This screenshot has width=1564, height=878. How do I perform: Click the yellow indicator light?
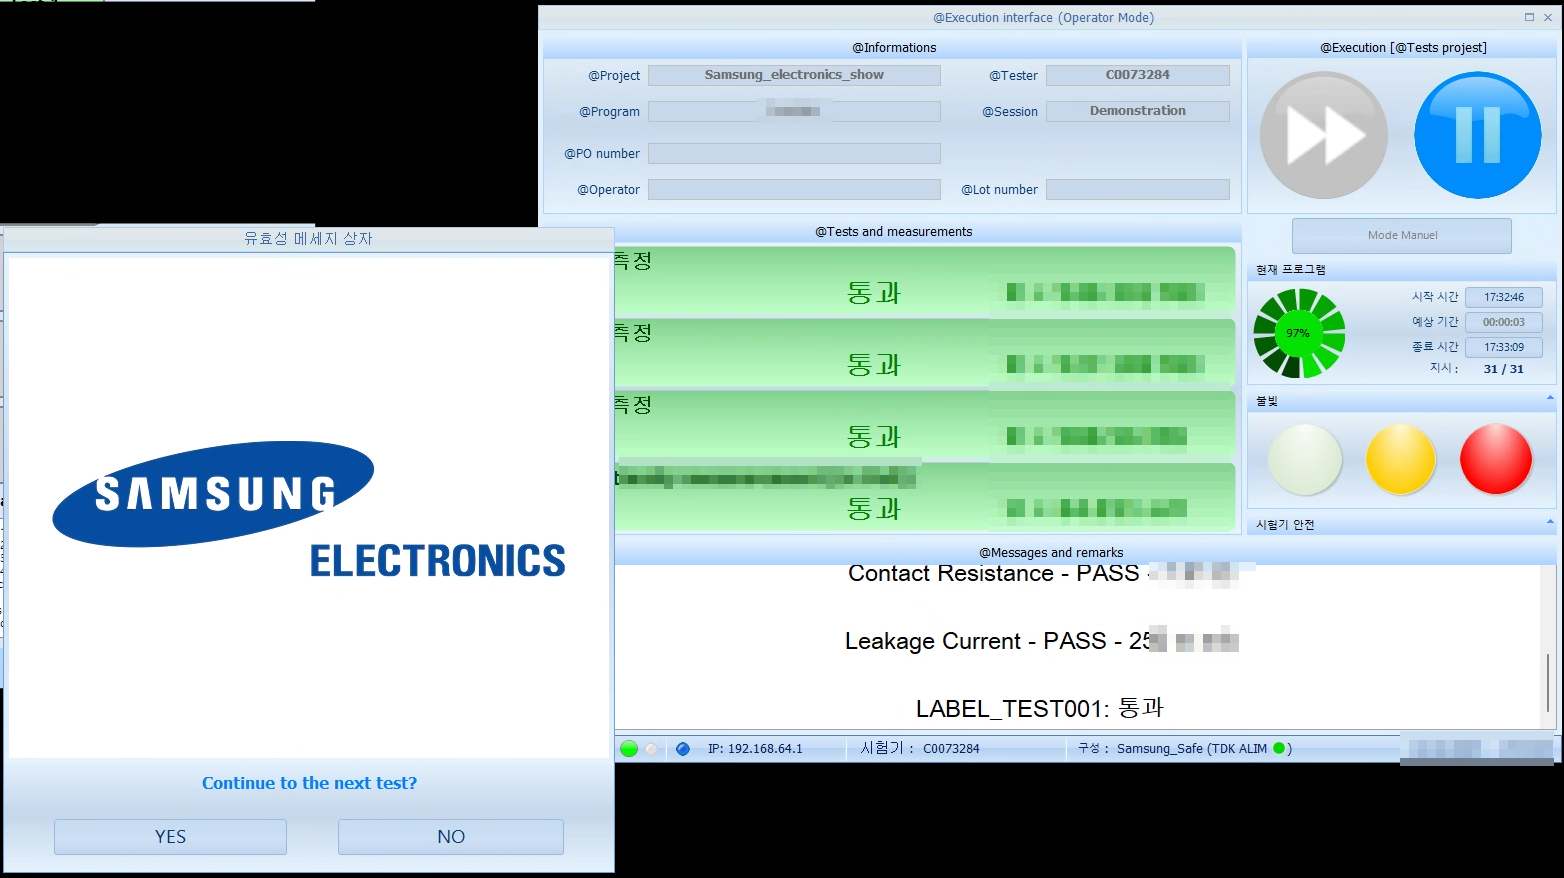tap(1400, 459)
